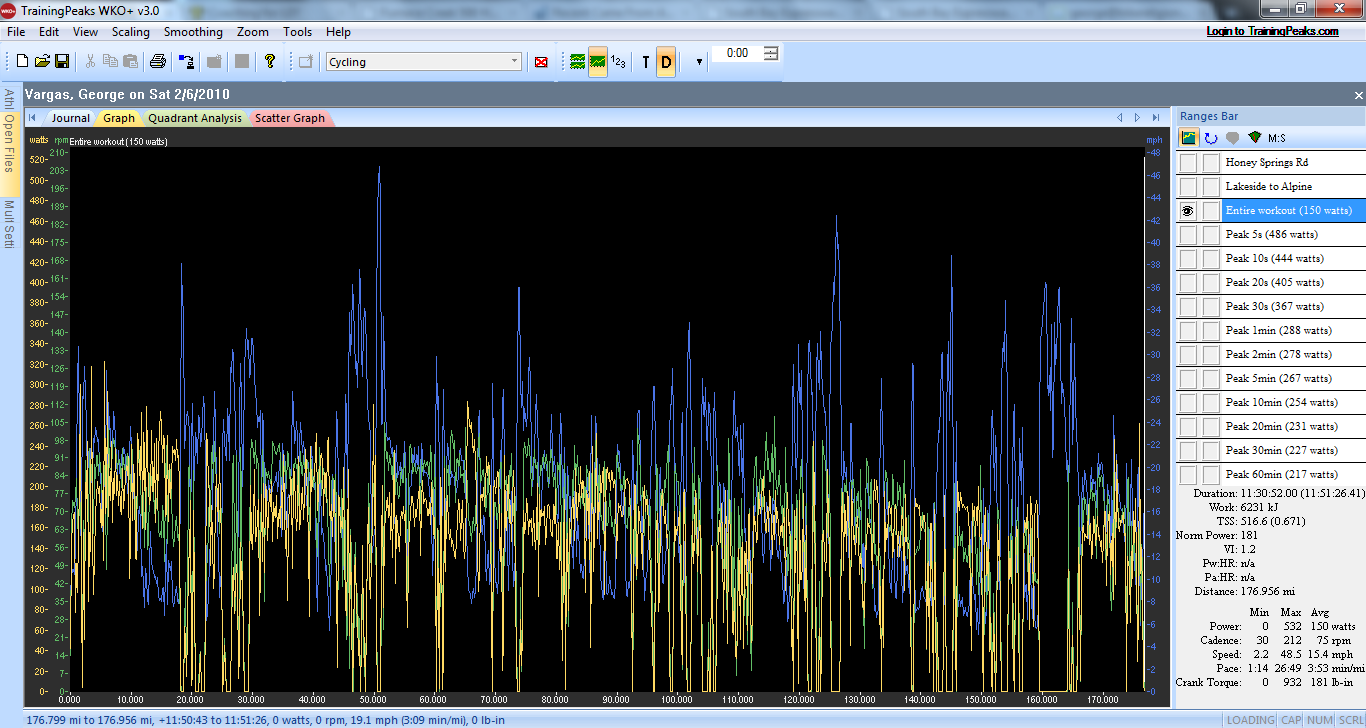Expand the small black toolbar options arrow
1366x728 pixels.
coord(698,62)
